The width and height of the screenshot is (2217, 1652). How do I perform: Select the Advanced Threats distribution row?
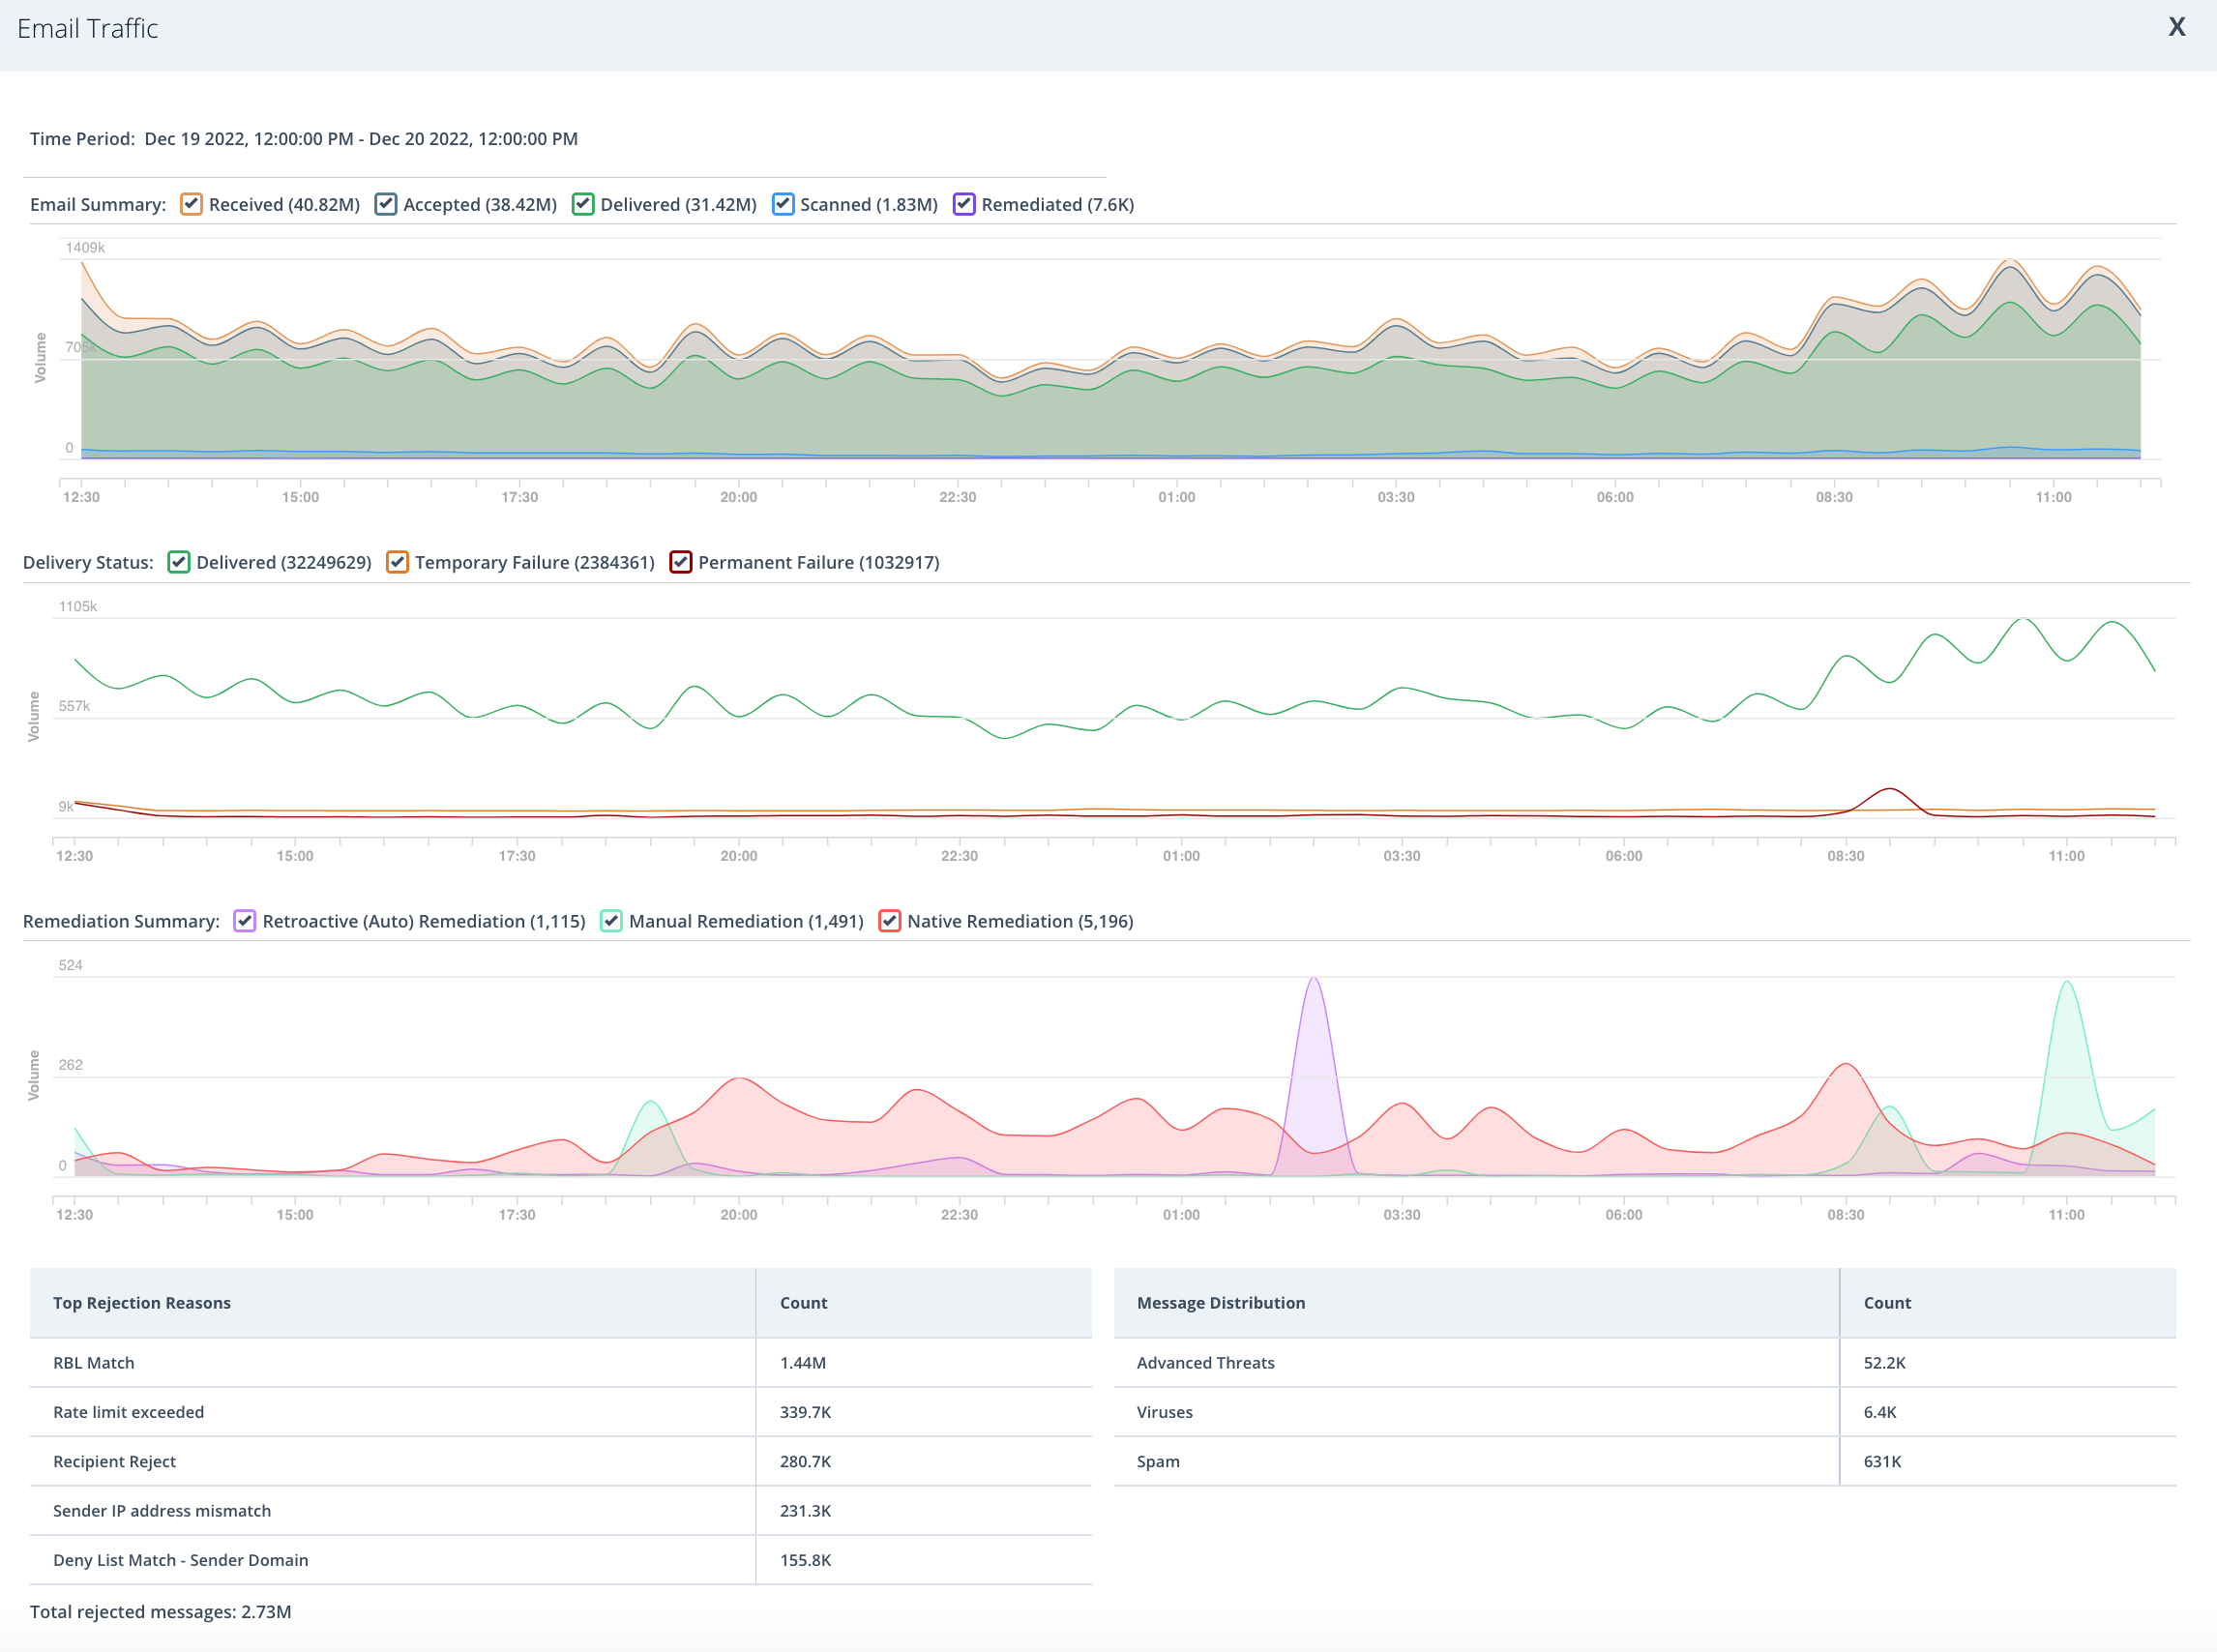1645,1363
